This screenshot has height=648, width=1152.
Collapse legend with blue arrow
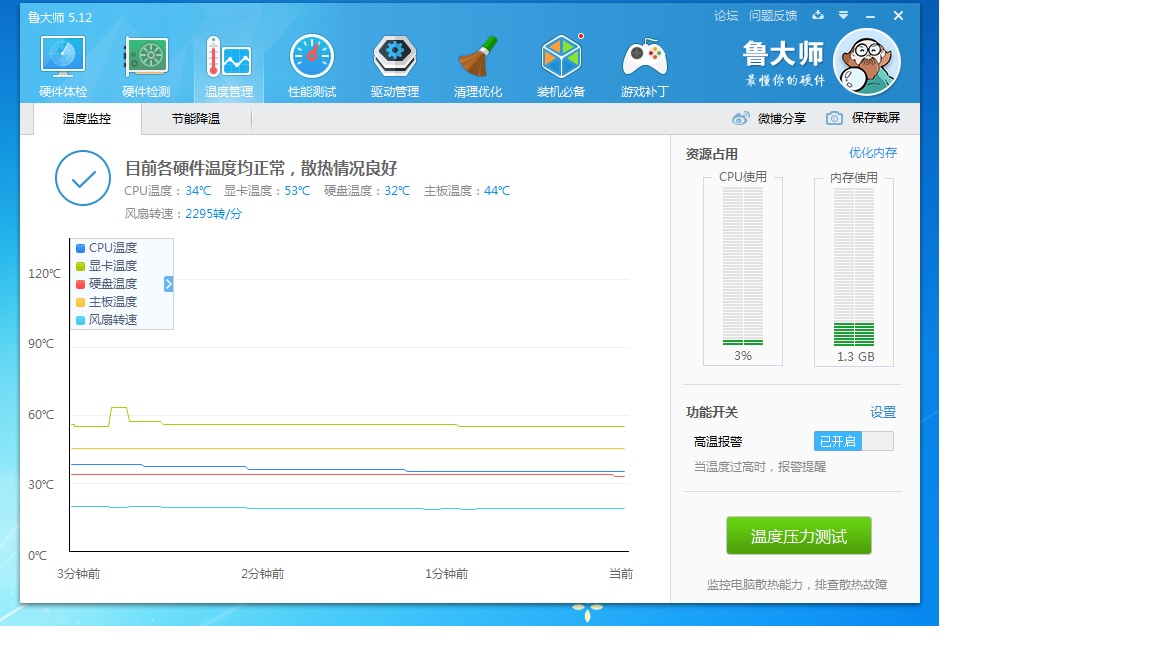click(x=168, y=284)
